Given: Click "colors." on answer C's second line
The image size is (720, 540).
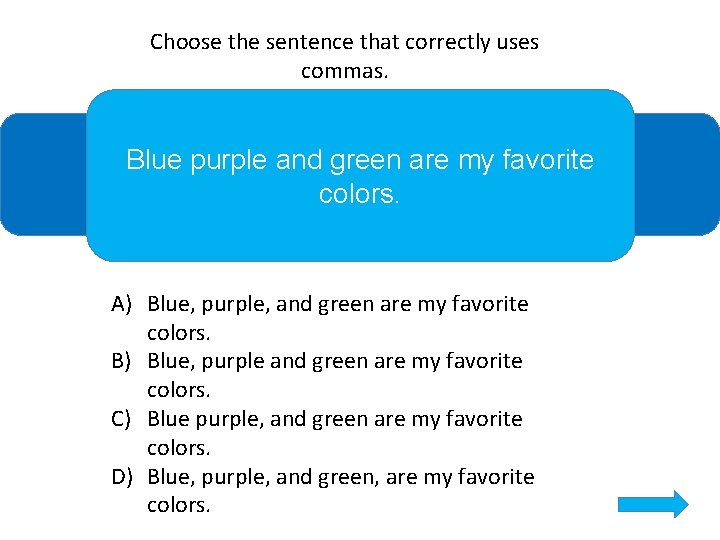Looking at the screenshot, I should pos(179,447).
